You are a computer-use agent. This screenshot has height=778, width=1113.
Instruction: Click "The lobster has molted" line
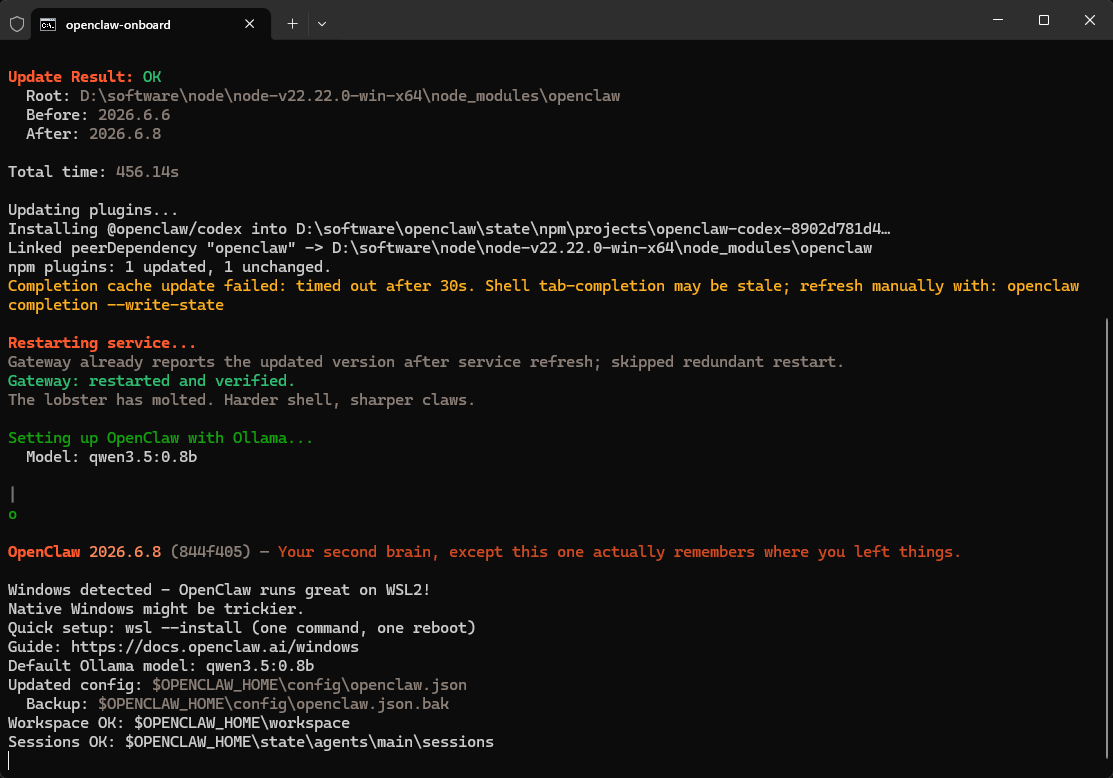[241, 400]
